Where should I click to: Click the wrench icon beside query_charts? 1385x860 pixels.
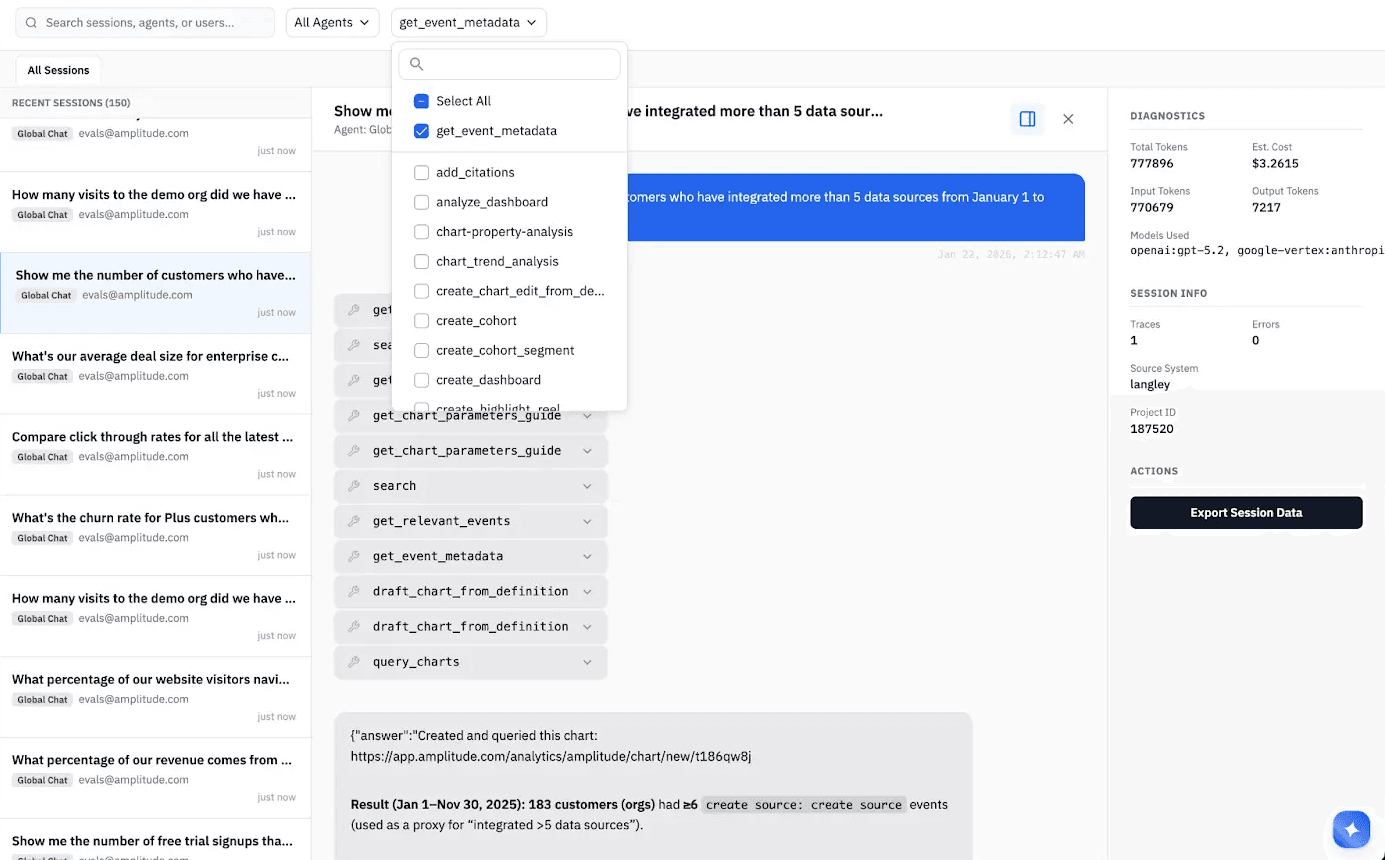coord(353,662)
